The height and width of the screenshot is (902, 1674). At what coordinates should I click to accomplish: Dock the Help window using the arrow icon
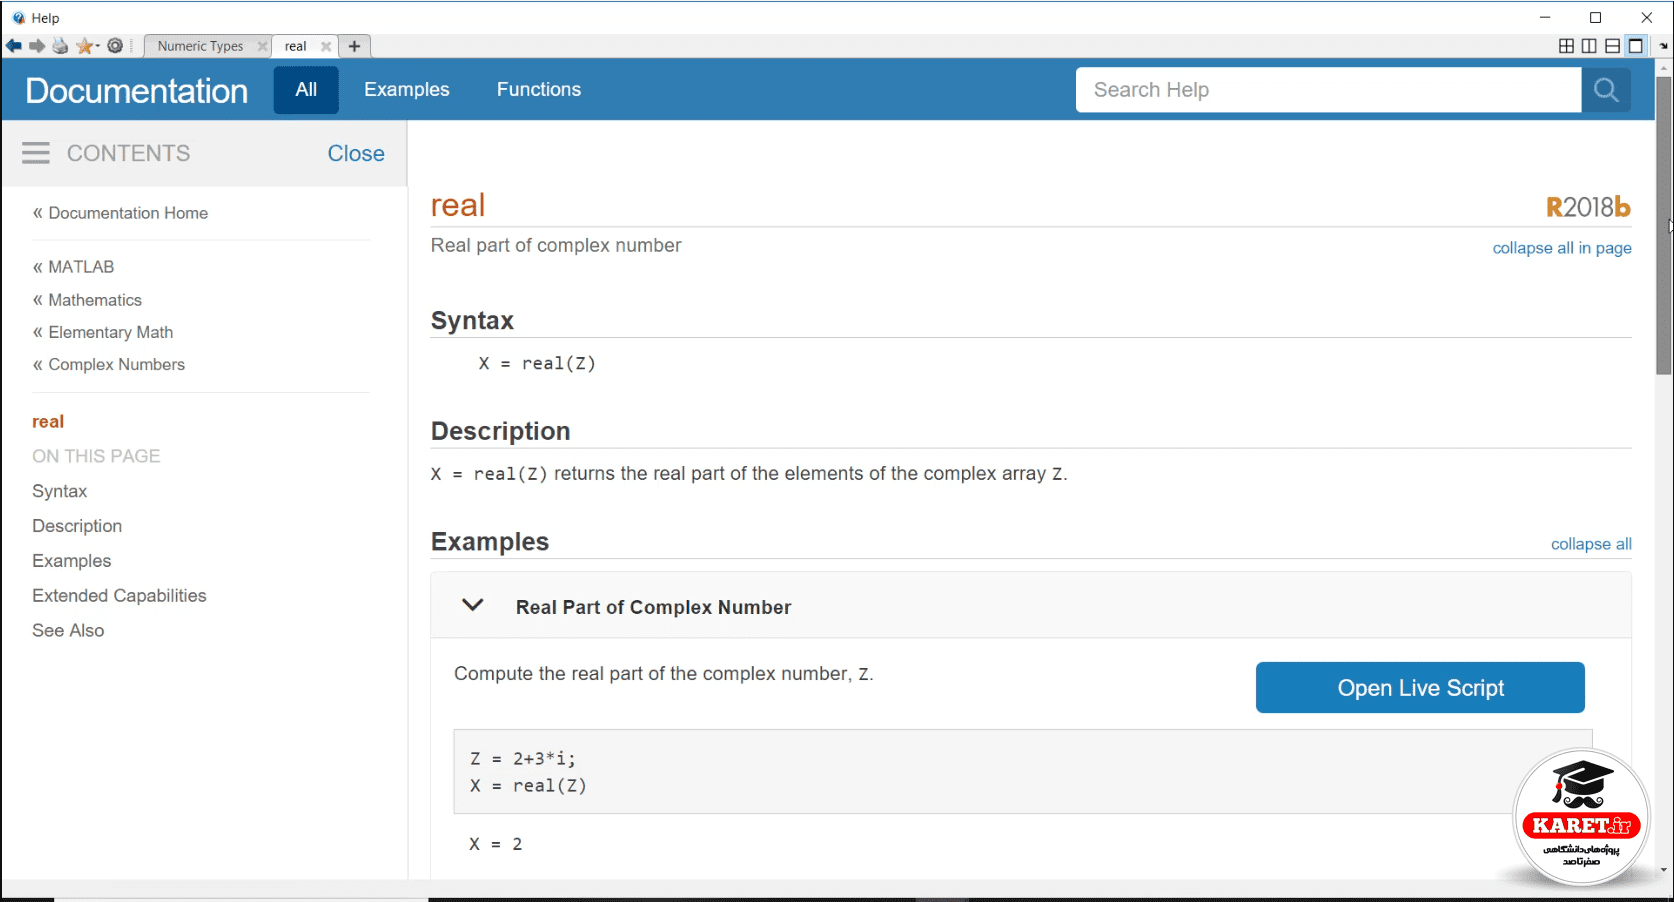click(x=1664, y=46)
